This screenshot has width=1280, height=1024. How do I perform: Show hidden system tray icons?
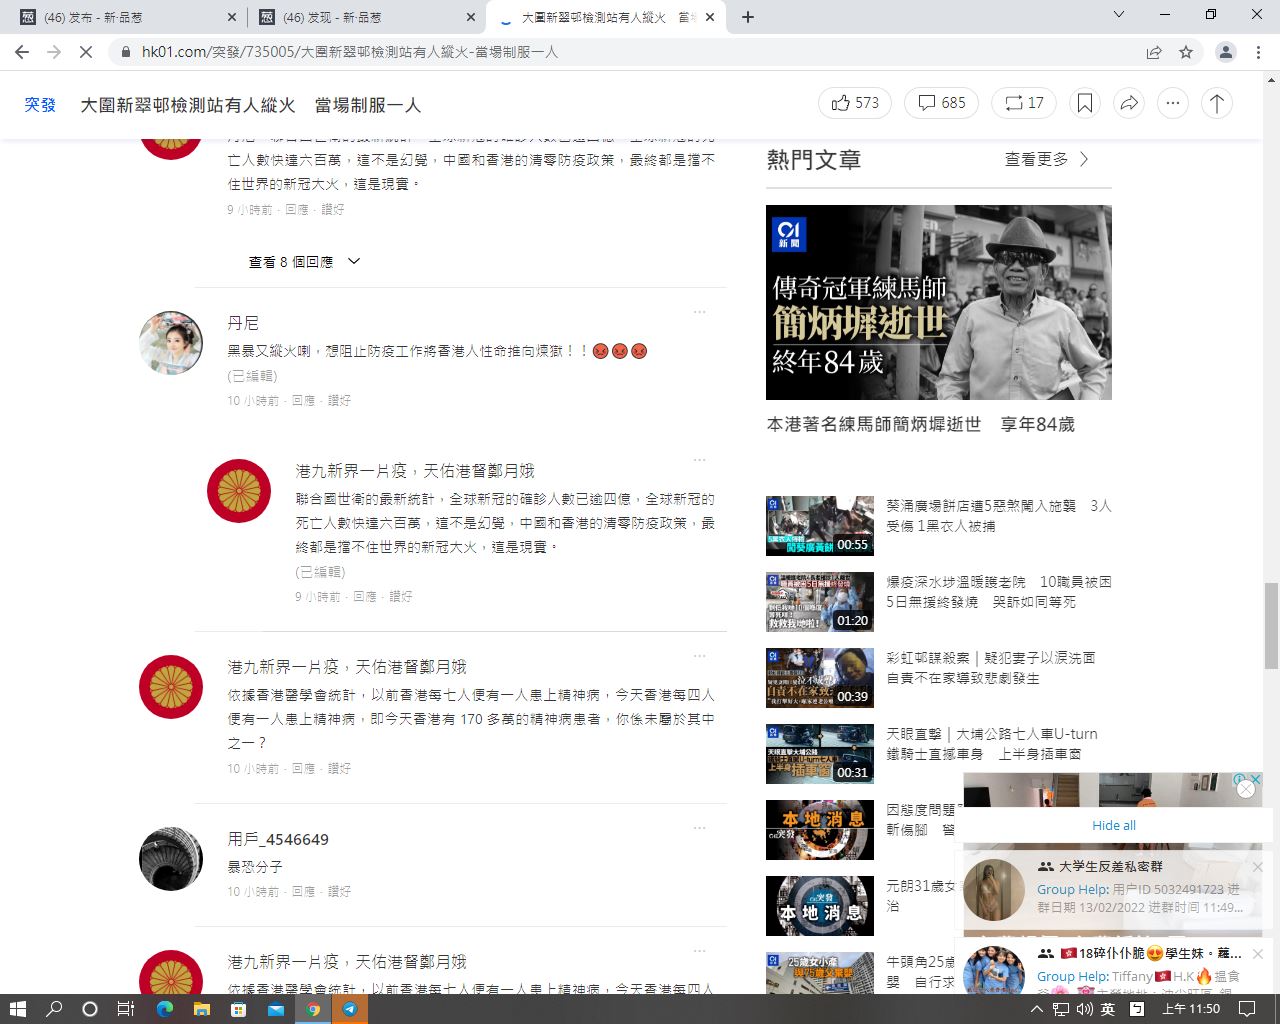tap(1038, 1009)
